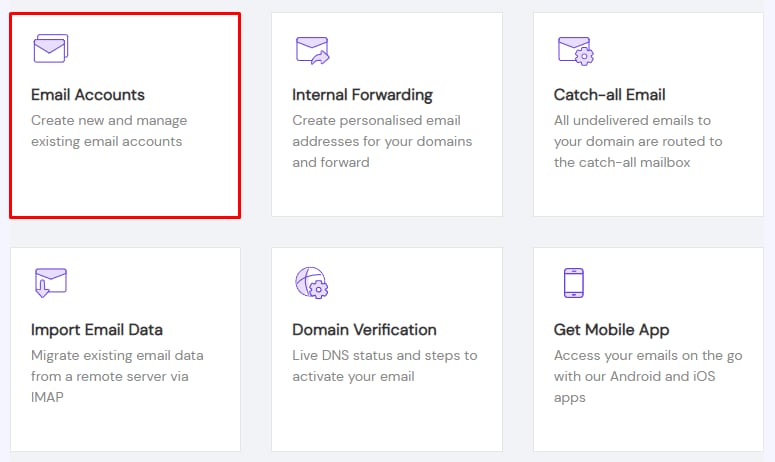Choose the Import Email Data heading
Image resolution: width=775 pixels, height=462 pixels.
click(97, 329)
